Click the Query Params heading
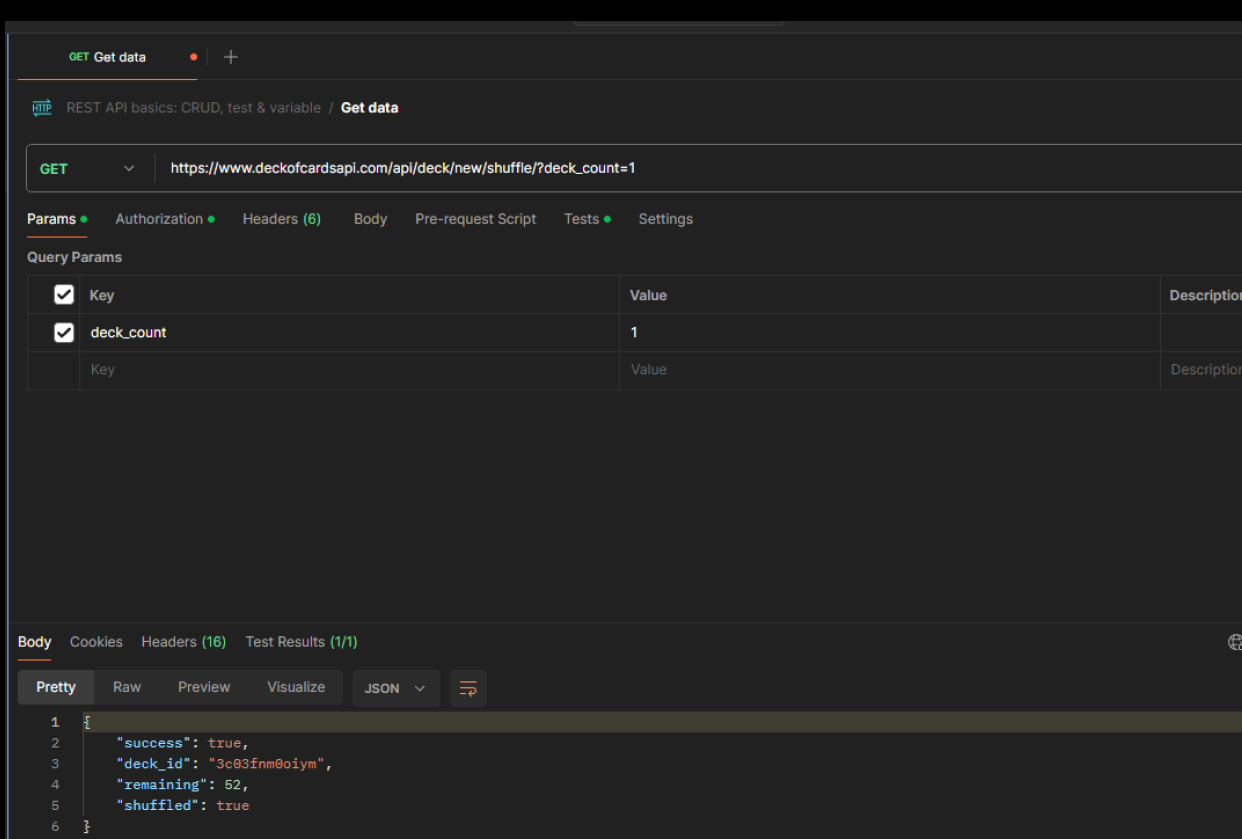 pos(74,257)
